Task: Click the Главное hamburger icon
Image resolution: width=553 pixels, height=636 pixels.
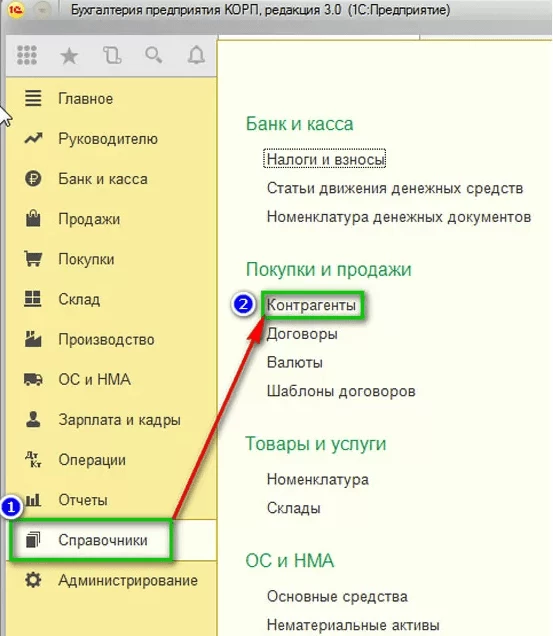Action: click(x=33, y=98)
